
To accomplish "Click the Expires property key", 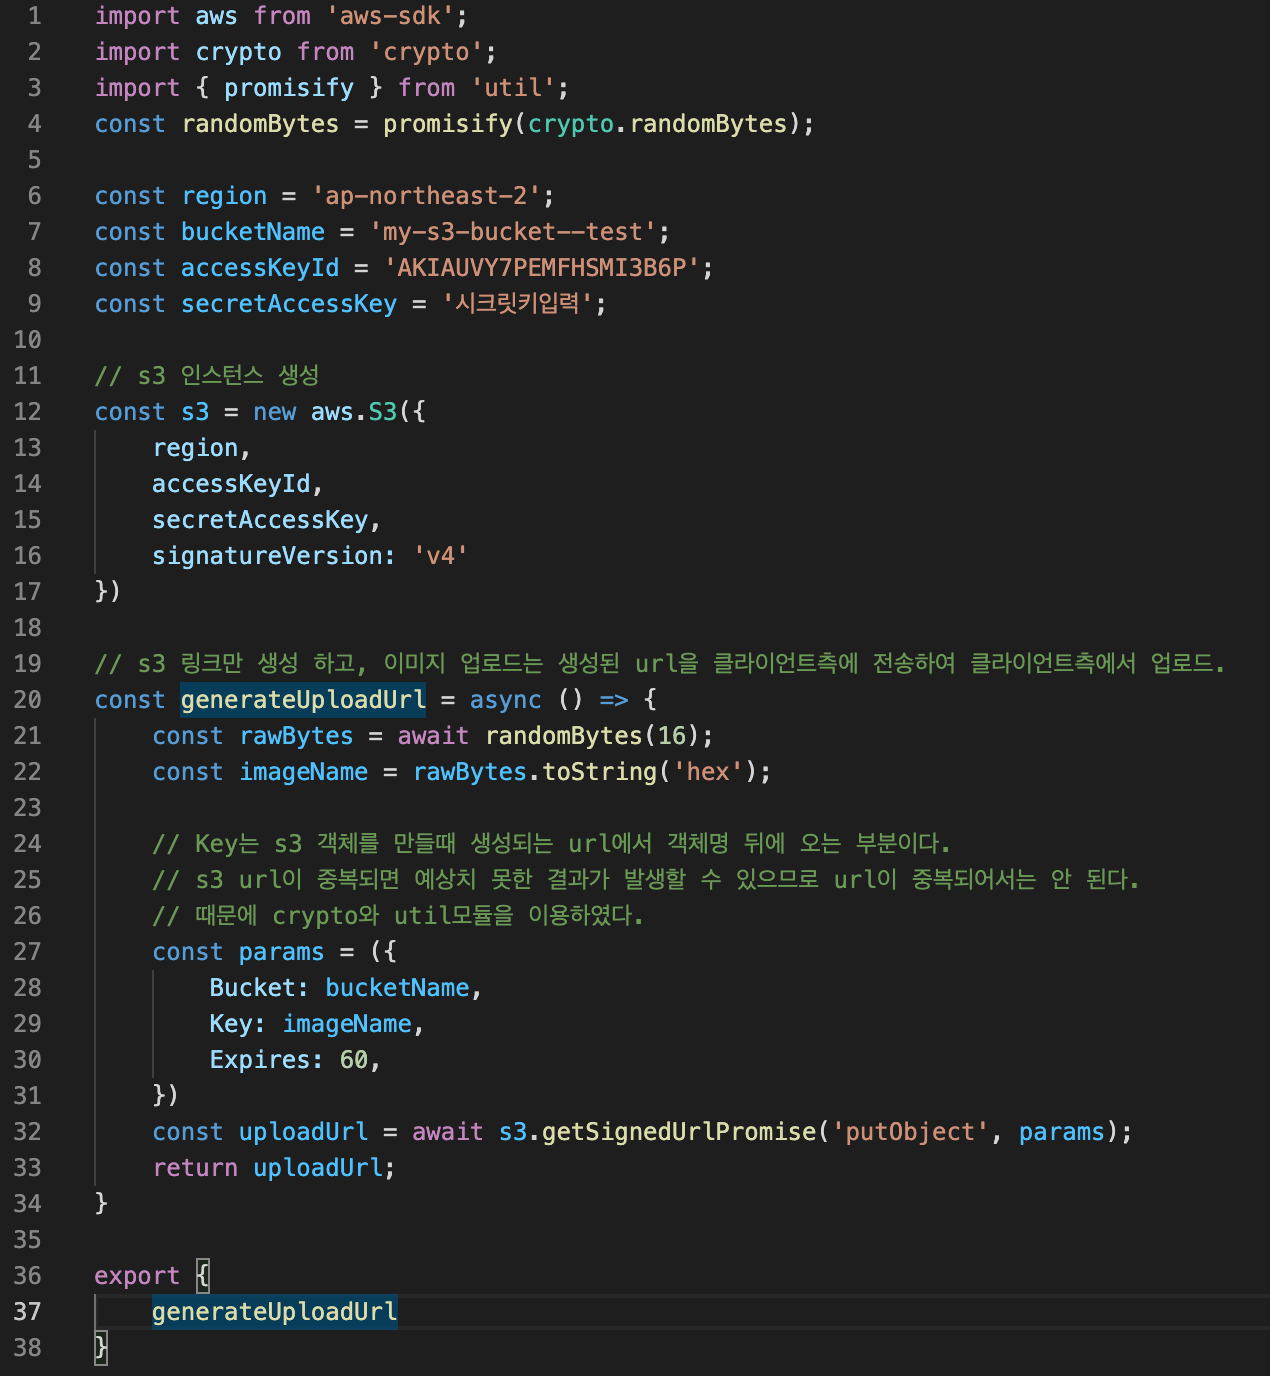I will (260, 1060).
